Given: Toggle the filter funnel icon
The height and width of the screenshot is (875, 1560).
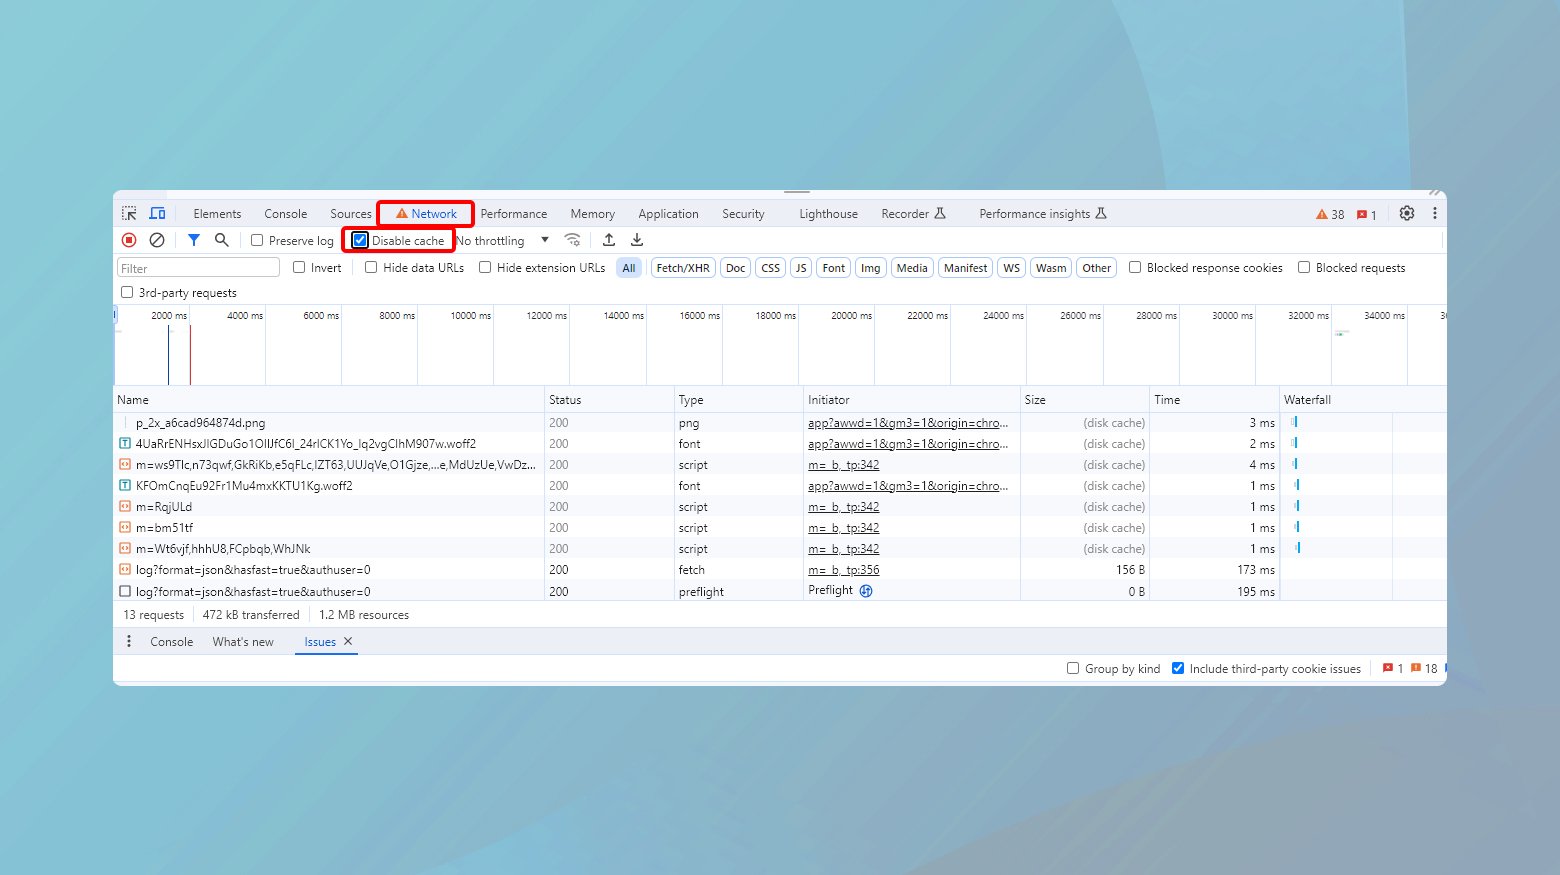Looking at the screenshot, I should [194, 240].
